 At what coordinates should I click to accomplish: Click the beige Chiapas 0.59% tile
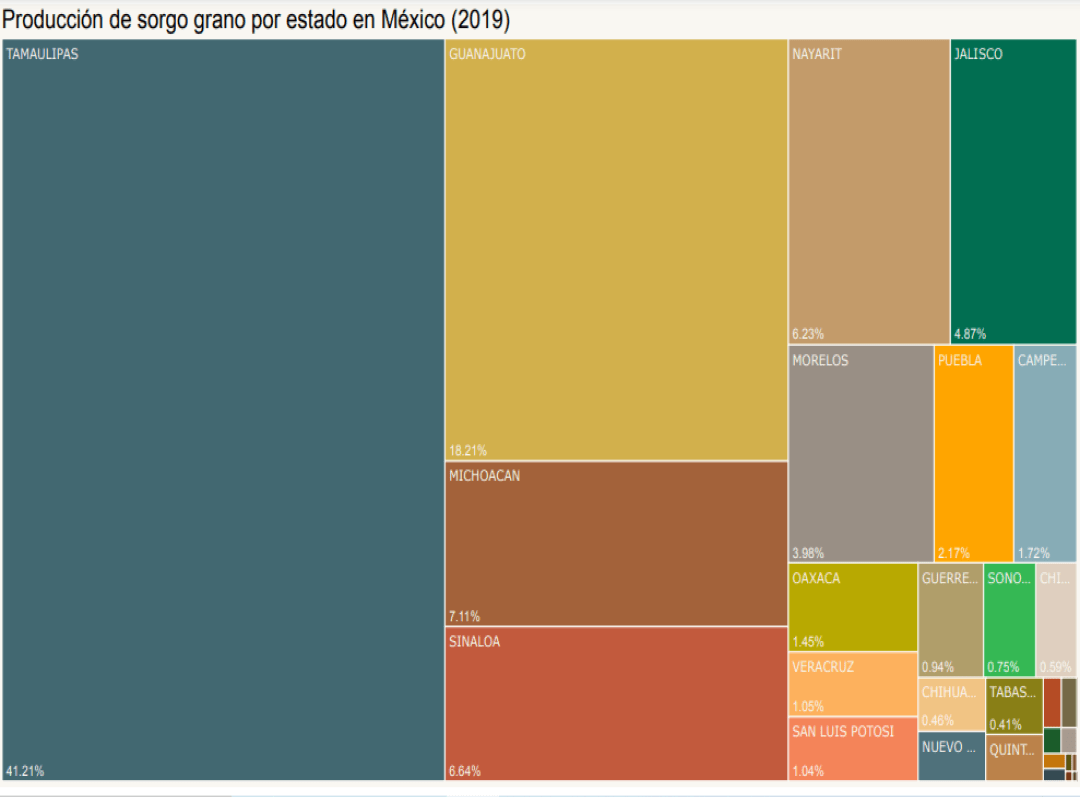click(x=1056, y=620)
